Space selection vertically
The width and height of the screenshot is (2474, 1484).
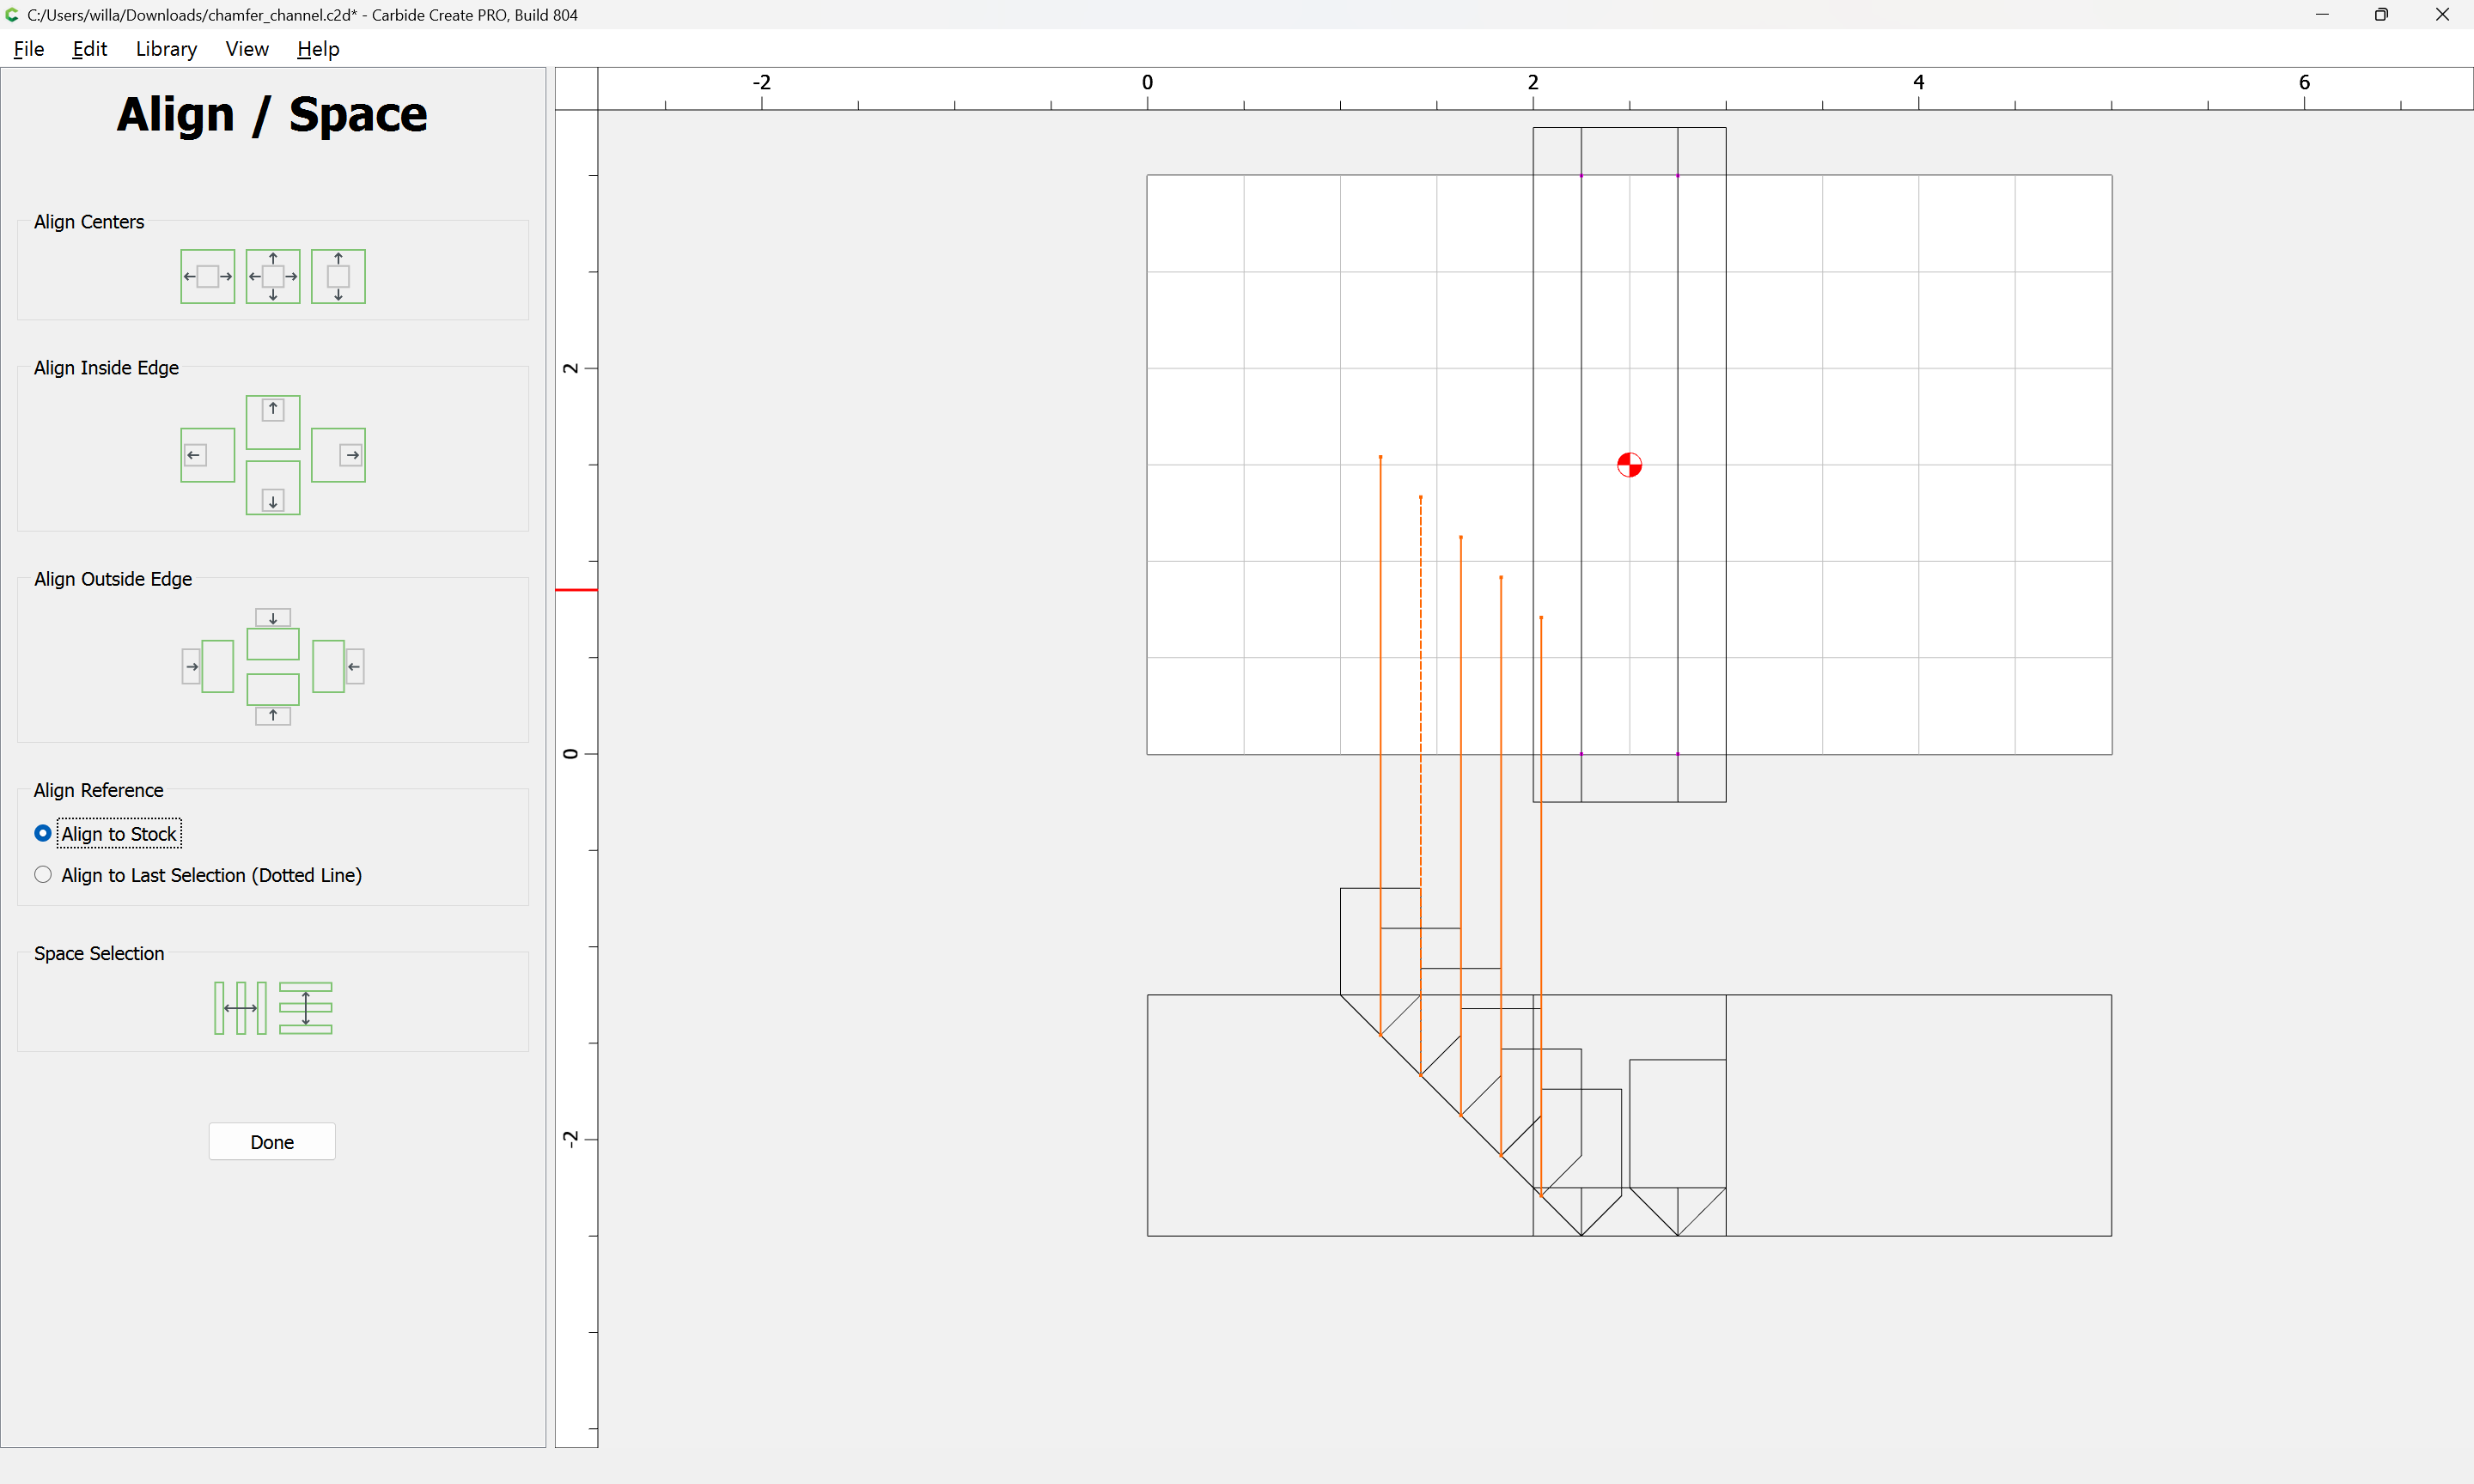(x=305, y=1008)
